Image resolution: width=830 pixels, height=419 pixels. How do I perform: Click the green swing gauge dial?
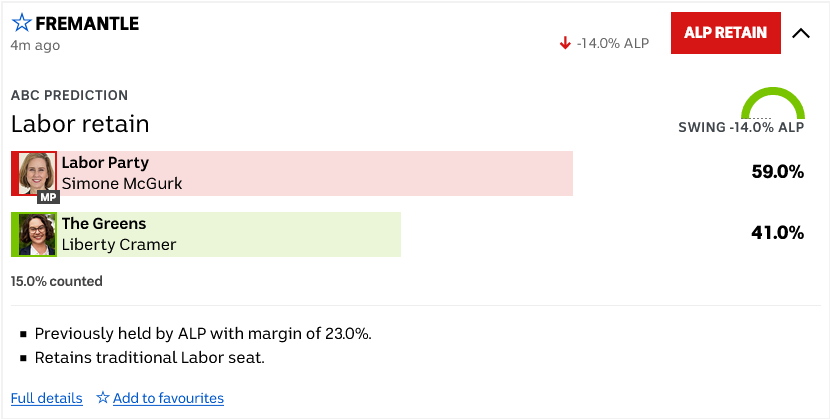point(772,104)
